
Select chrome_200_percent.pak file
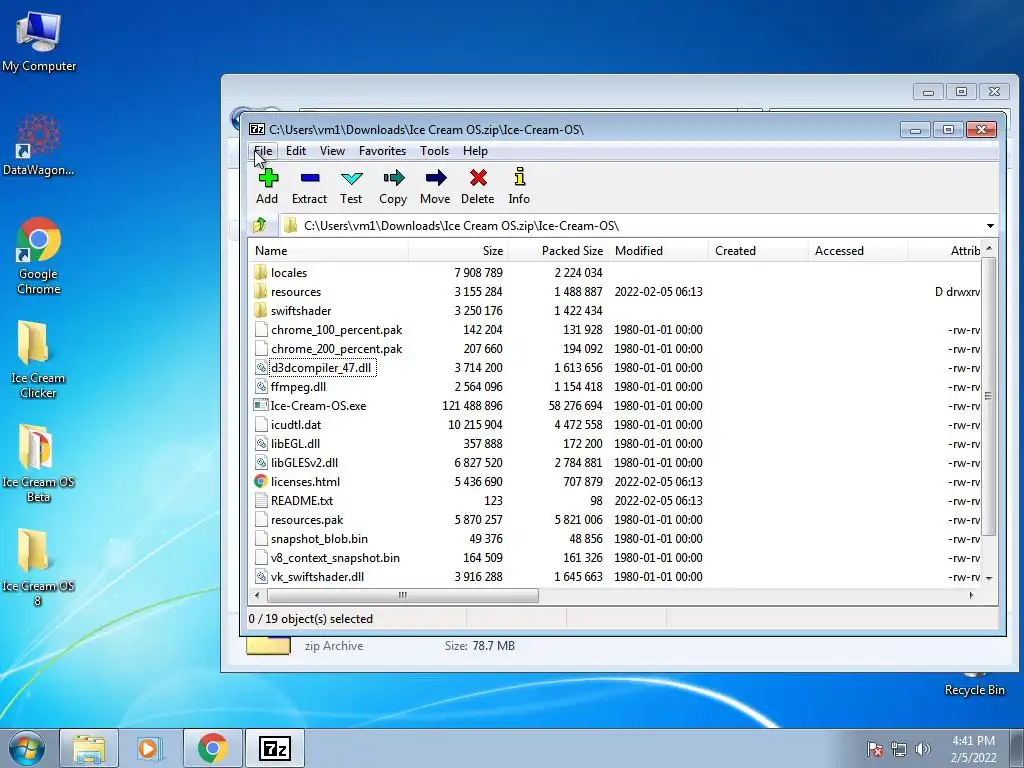[x=336, y=349]
